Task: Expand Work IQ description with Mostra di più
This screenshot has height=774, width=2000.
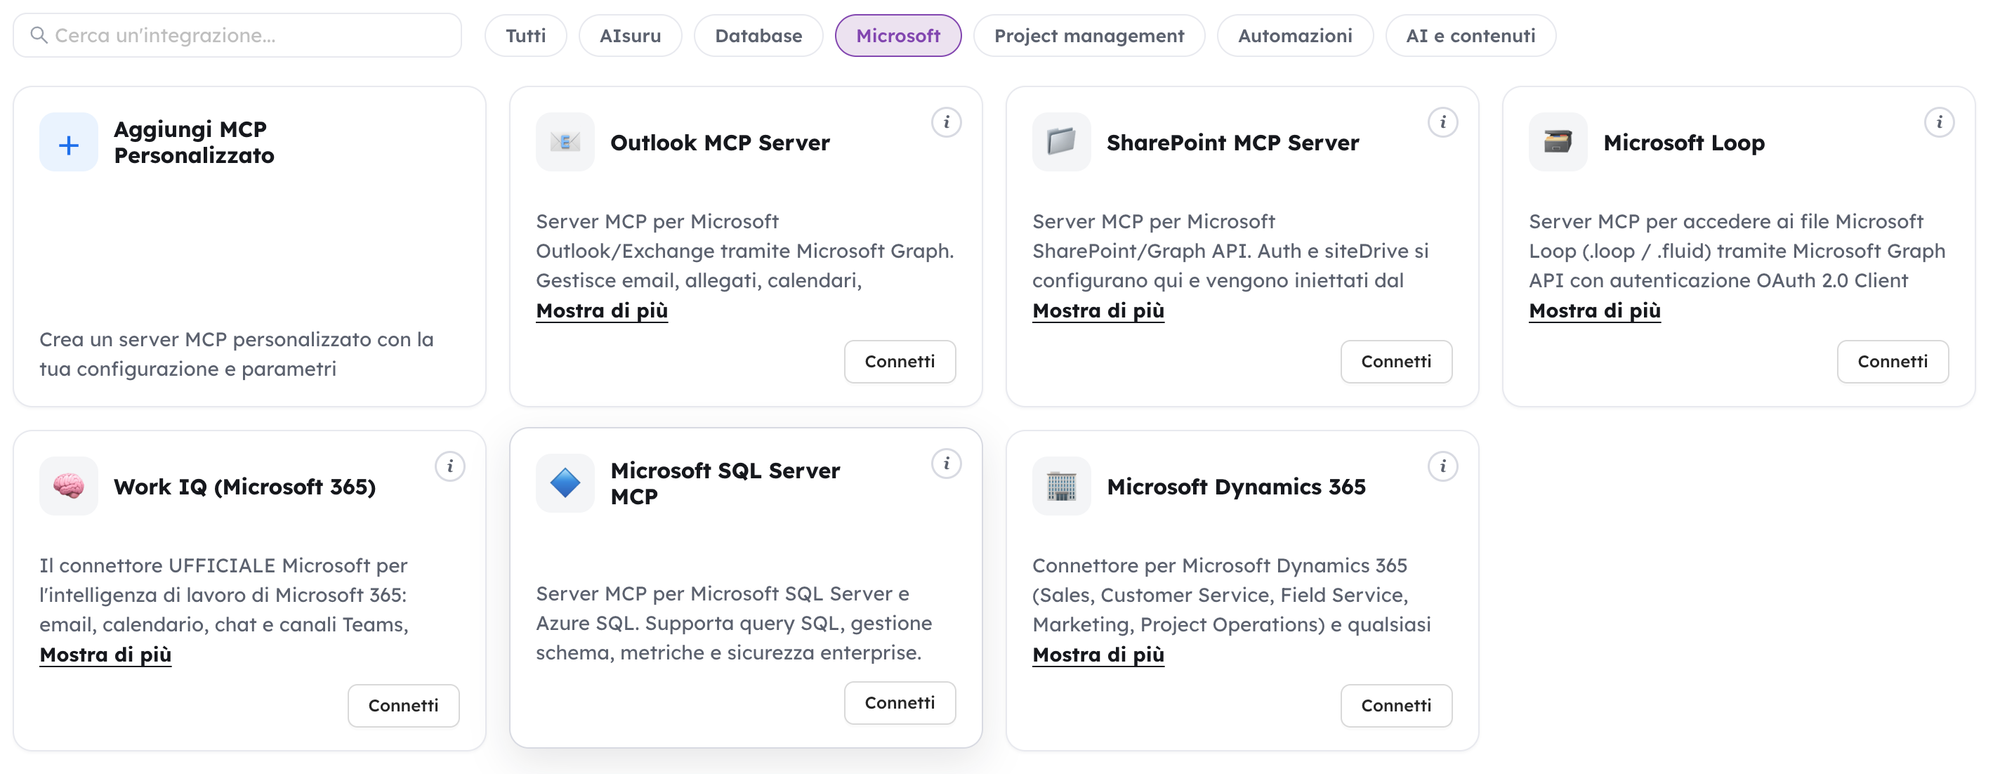Action: coord(106,654)
